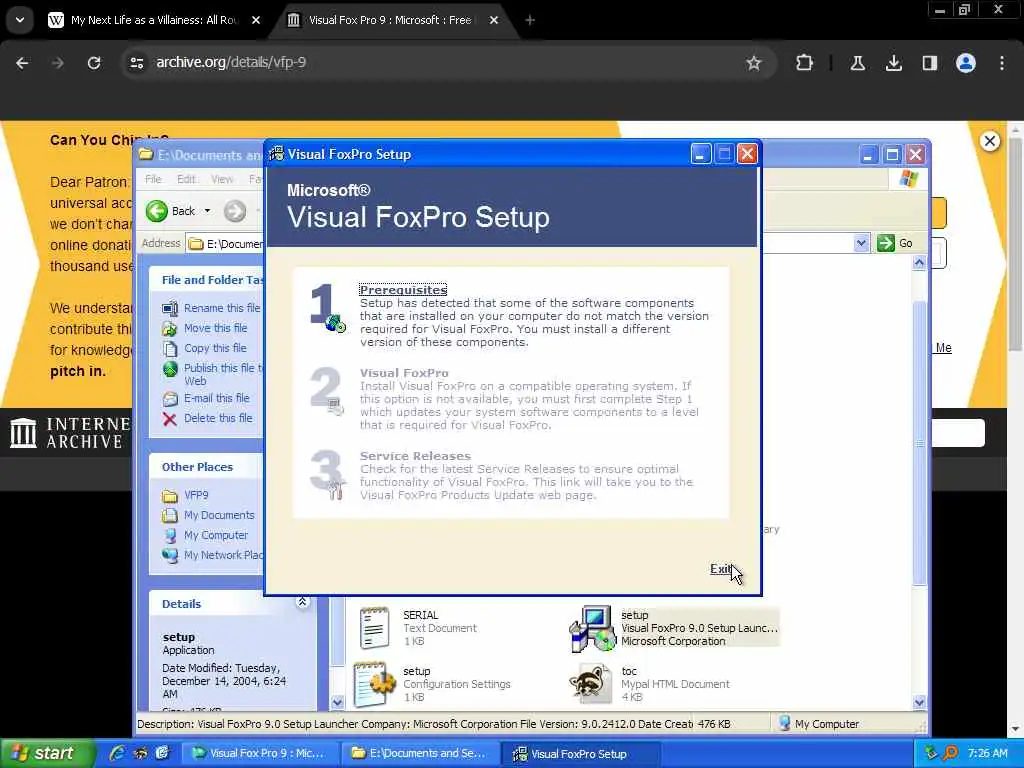Open the Edit menu in Explorer
This screenshot has width=1024, height=768.
(x=186, y=179)
